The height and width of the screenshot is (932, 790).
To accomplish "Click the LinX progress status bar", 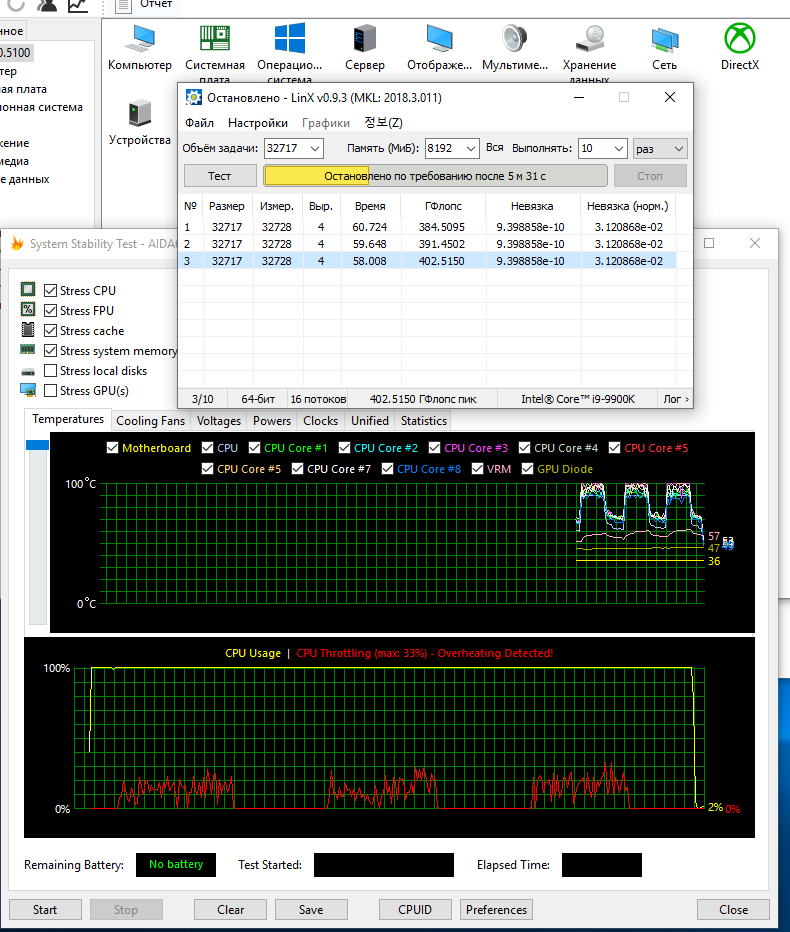I will click(x=435, y=176).
